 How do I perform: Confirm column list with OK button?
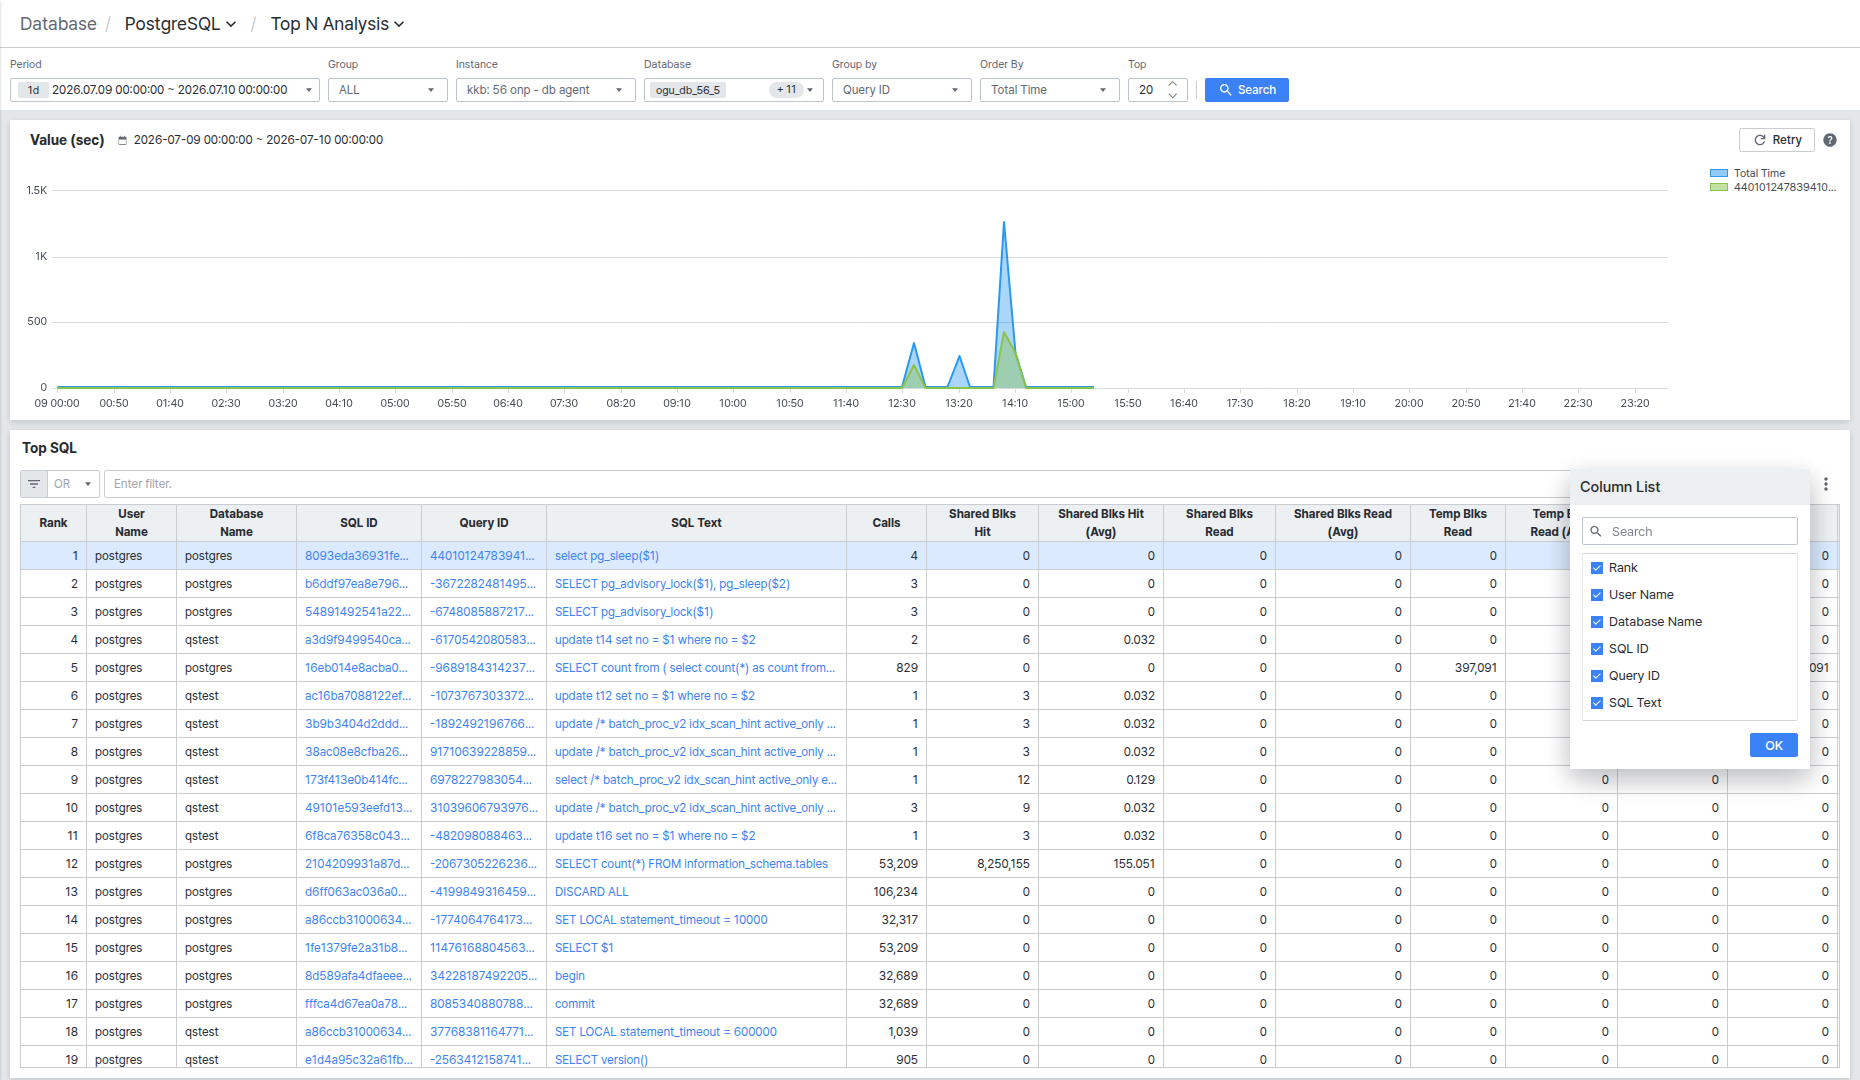pyautogui.click(x=1773, y=745)
